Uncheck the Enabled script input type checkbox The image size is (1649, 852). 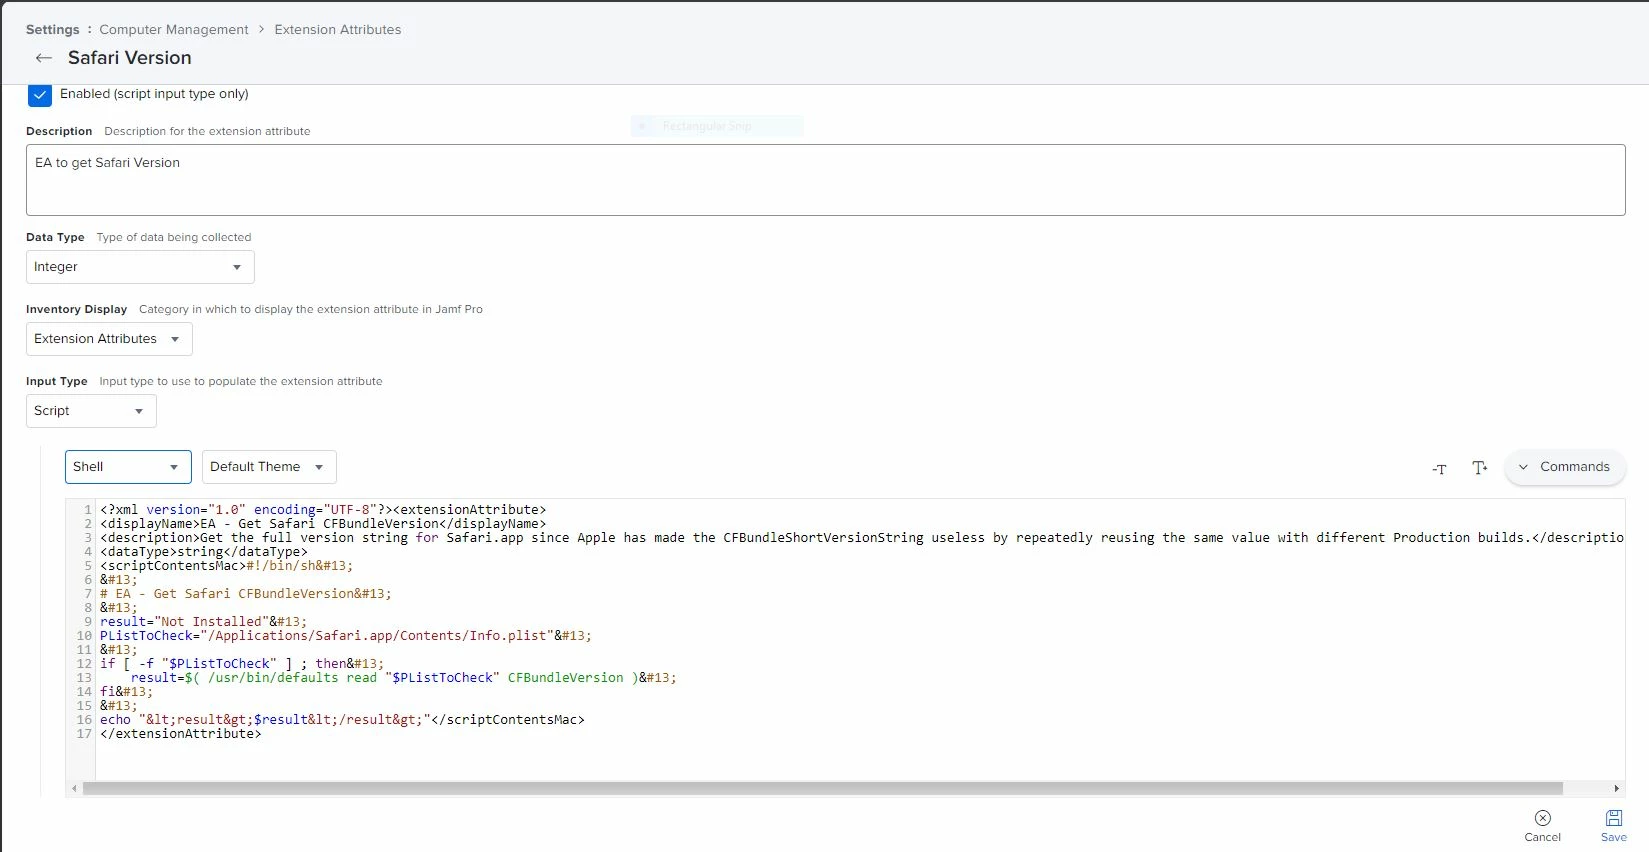[39, 95]
